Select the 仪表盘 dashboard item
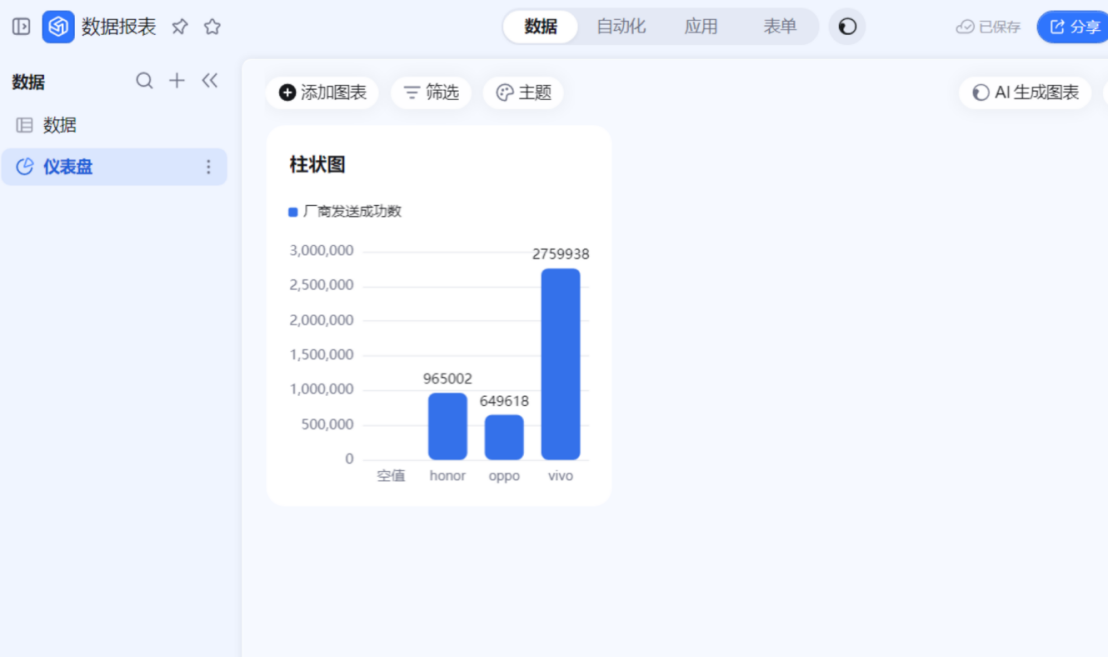 click(114, 167)
